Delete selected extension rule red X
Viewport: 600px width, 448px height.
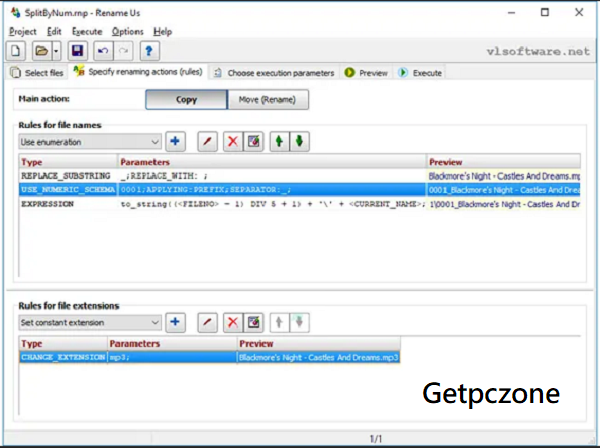coord(233,322)
